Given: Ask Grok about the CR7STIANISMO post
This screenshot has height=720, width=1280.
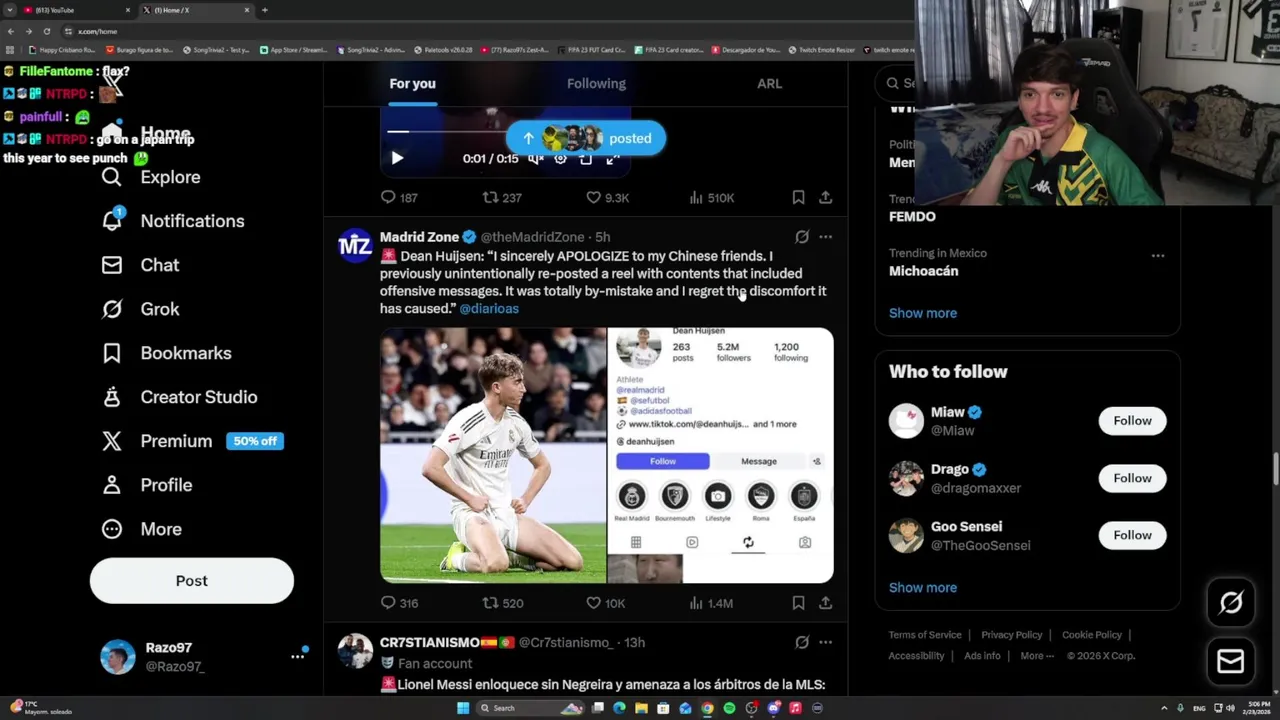Looking at the screenshot, I should [802, 642].
